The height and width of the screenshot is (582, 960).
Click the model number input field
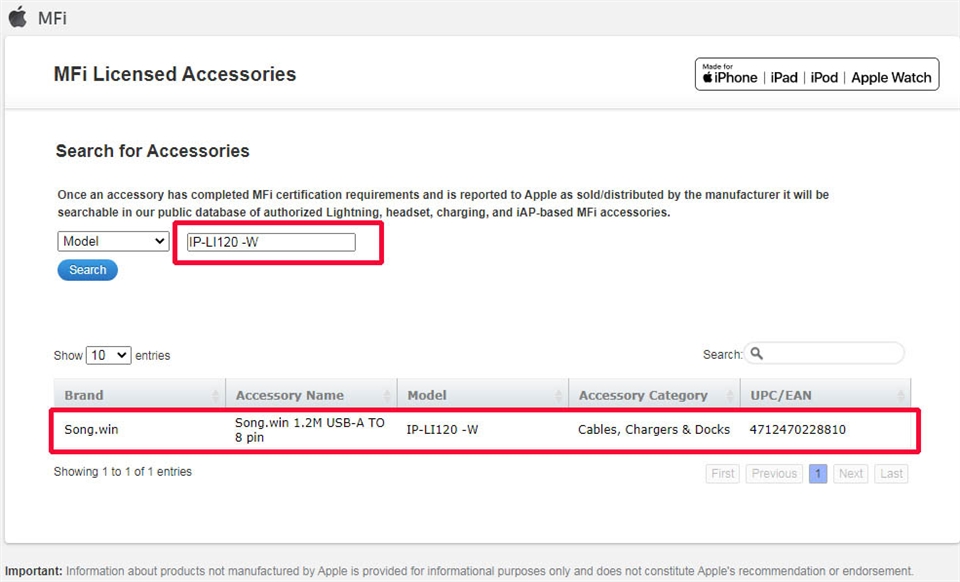pos(270,242)
